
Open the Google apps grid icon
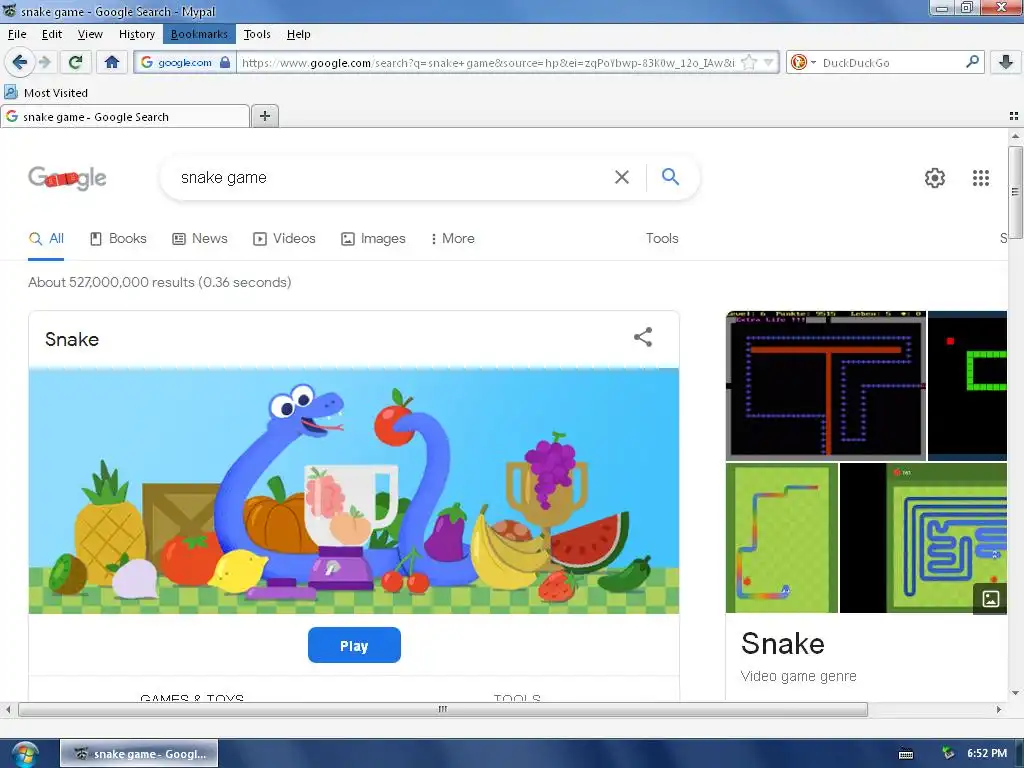[x=980, y=178]
